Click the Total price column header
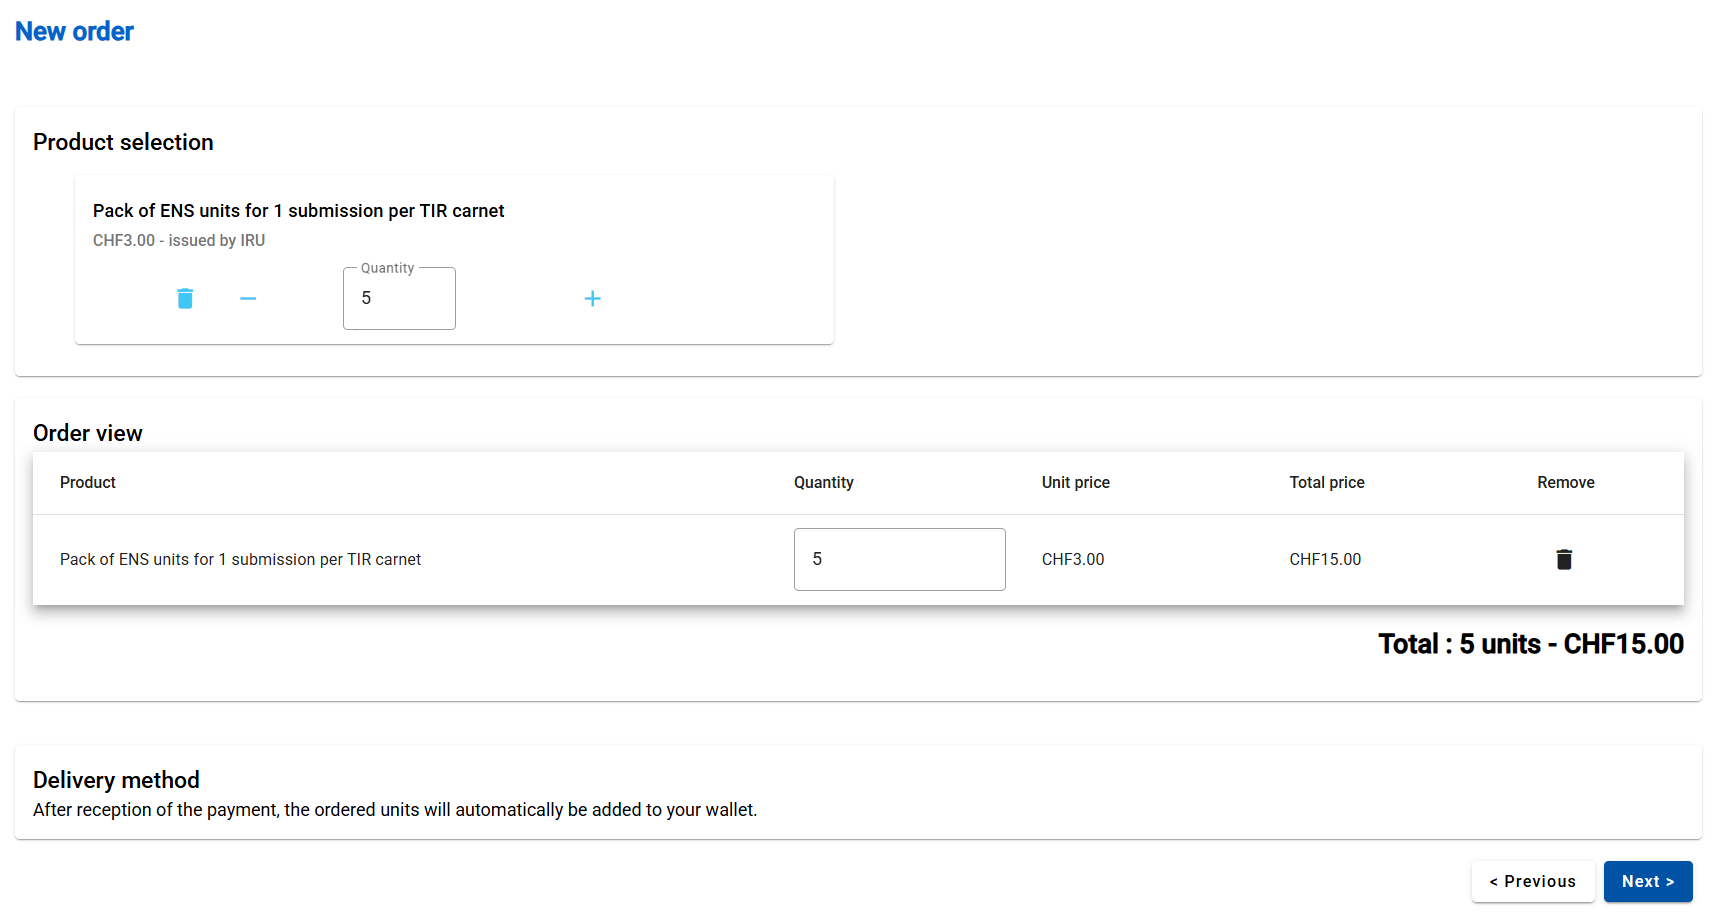The height and width of the screenshot is (918, 1717). click(1326, 483)
